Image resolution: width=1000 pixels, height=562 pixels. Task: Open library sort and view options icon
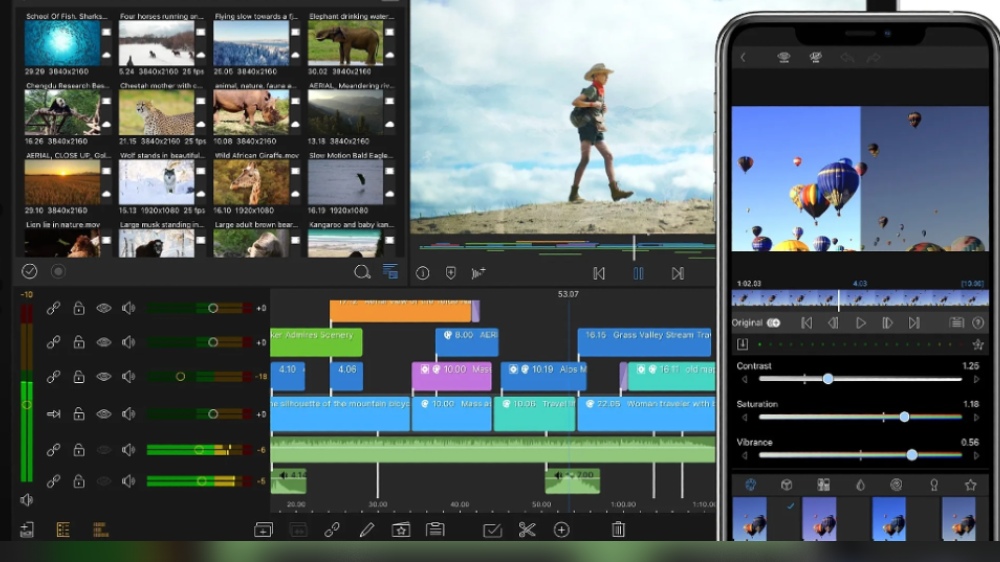point(390,272)
